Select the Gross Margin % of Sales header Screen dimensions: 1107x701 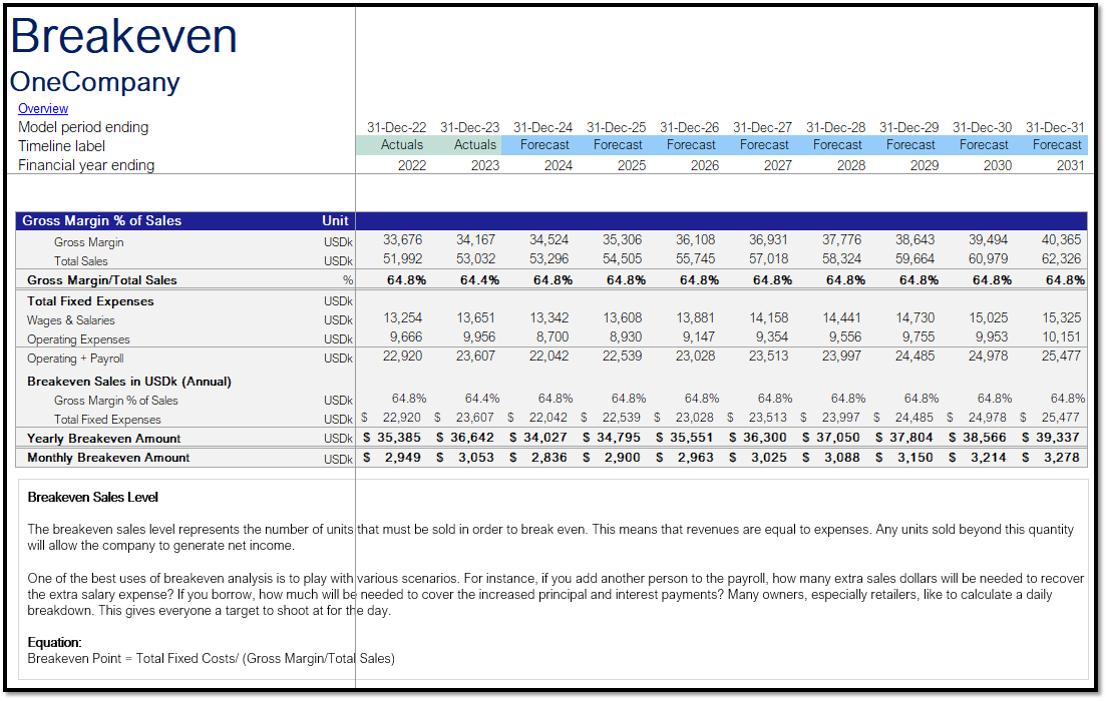coord(102,221)
